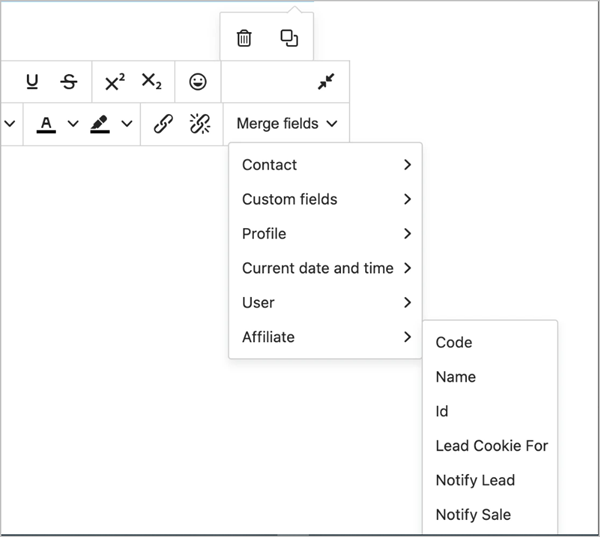The height and width of the screenshot is (537, 600).
Task: Open the Merge fields dropdown
Action: 287,124
